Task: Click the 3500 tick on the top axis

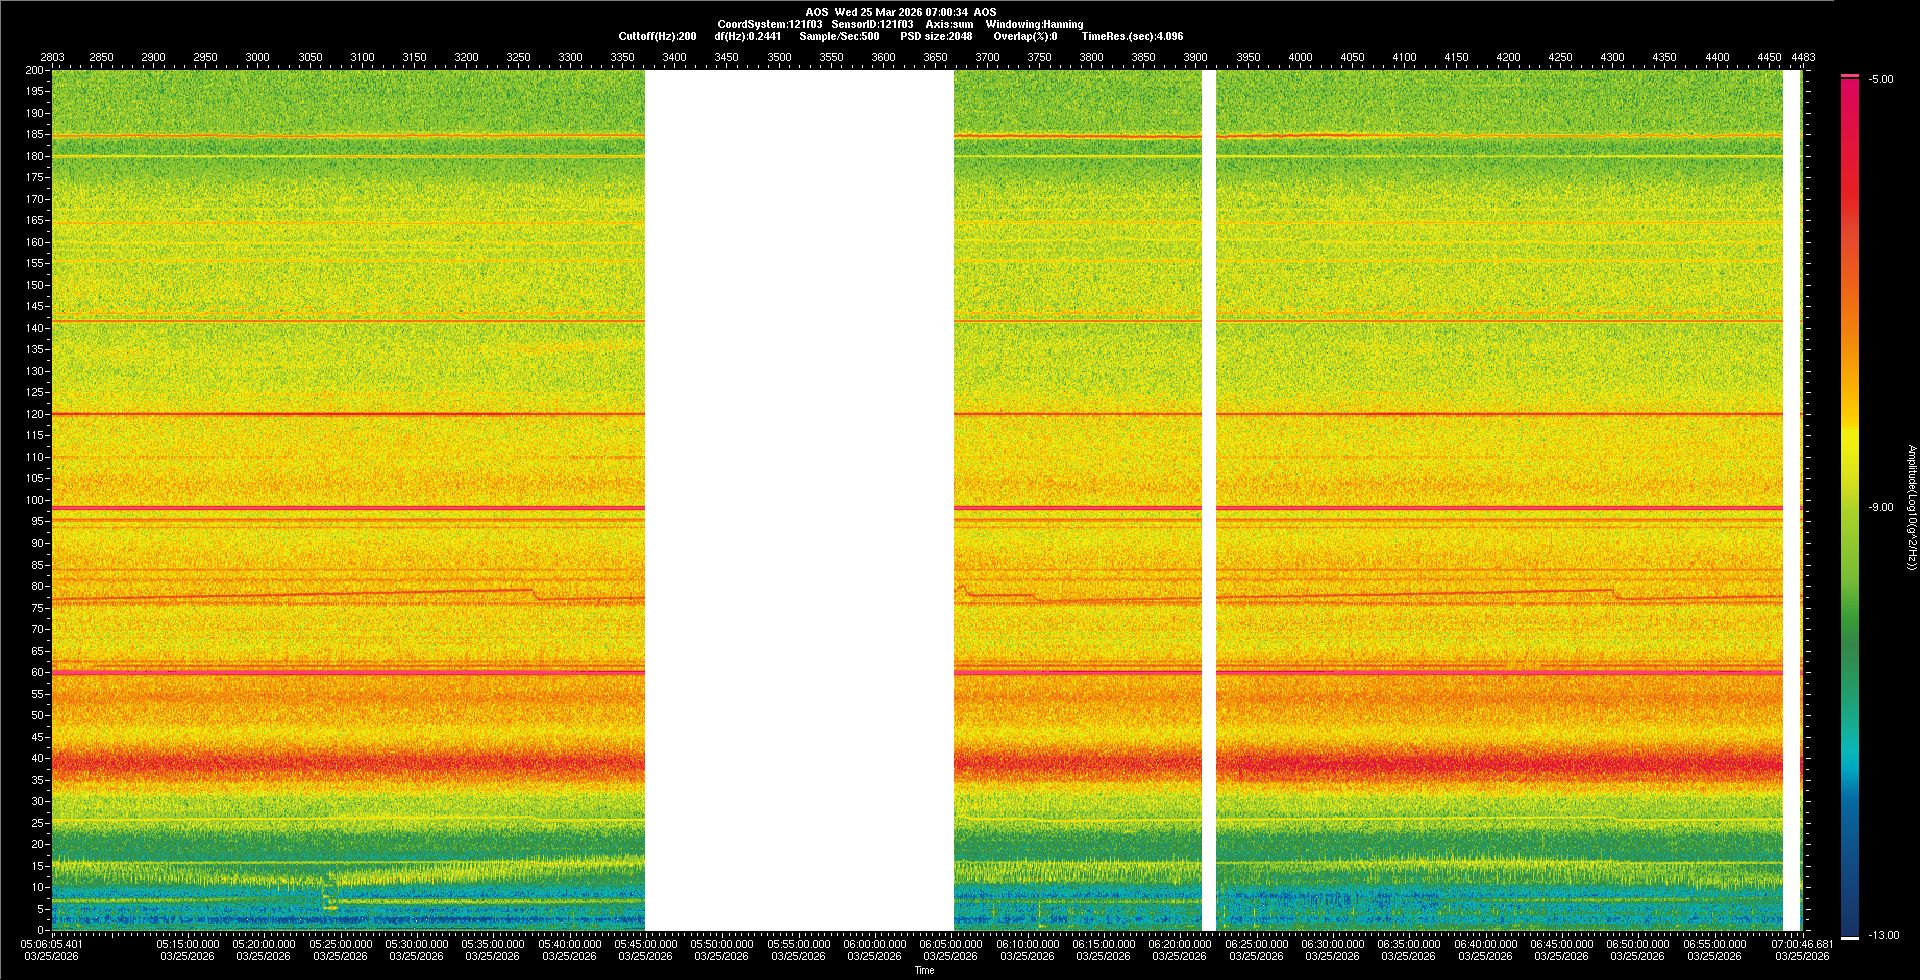Action: [x=779, y=57]
